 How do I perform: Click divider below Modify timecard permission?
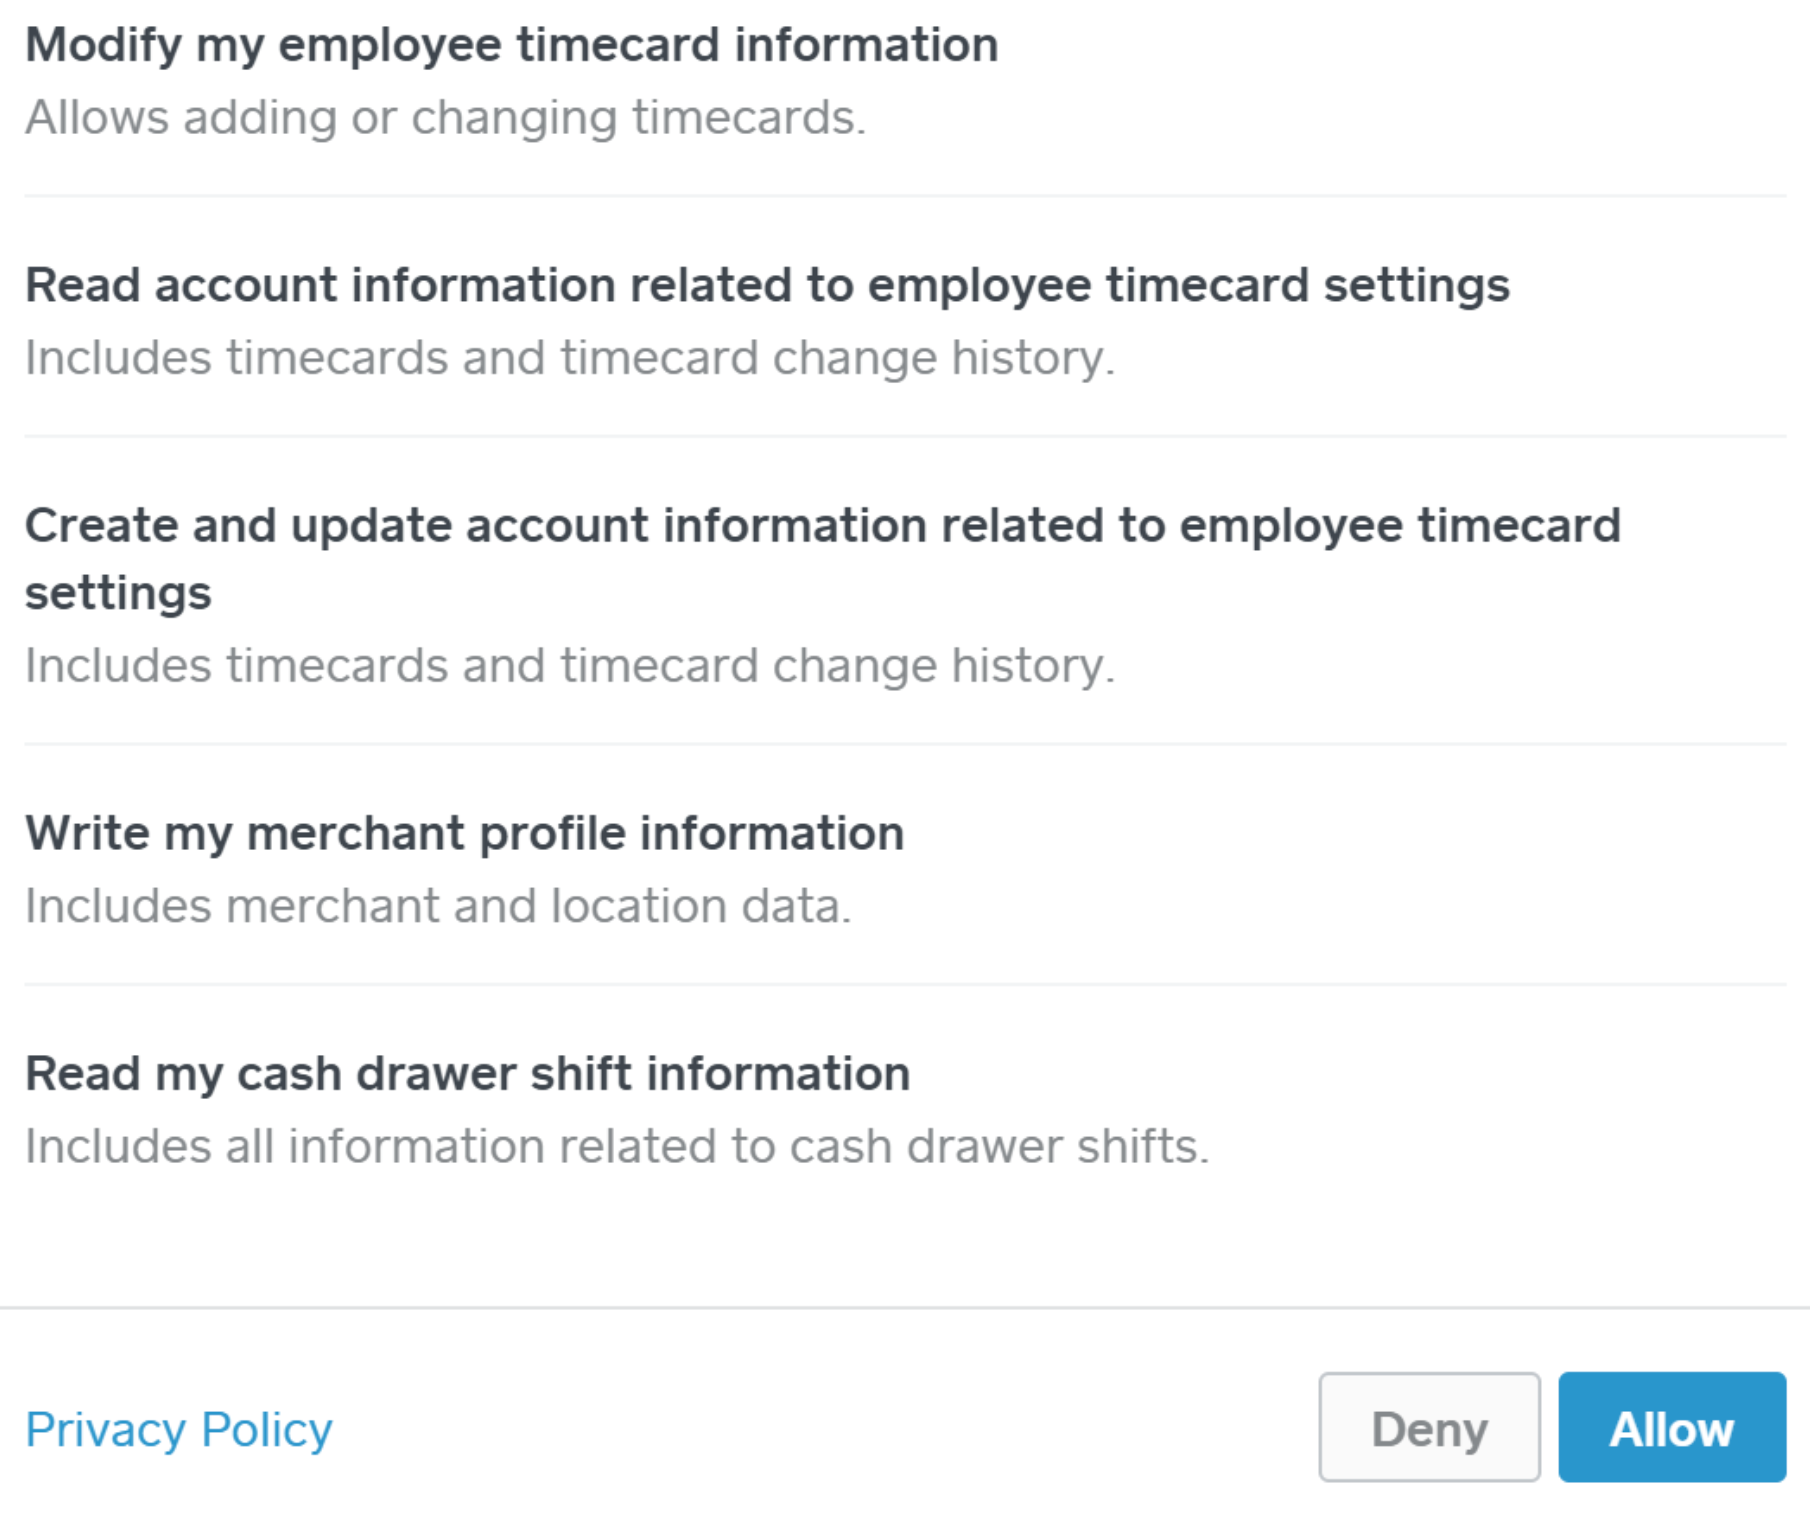click(904, 196)
